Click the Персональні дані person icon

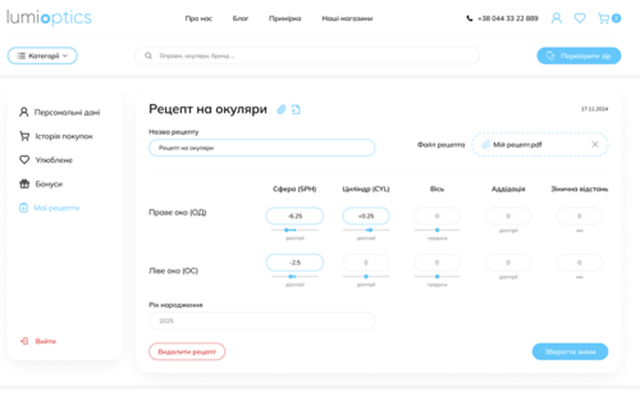click(x=24, y=112)
